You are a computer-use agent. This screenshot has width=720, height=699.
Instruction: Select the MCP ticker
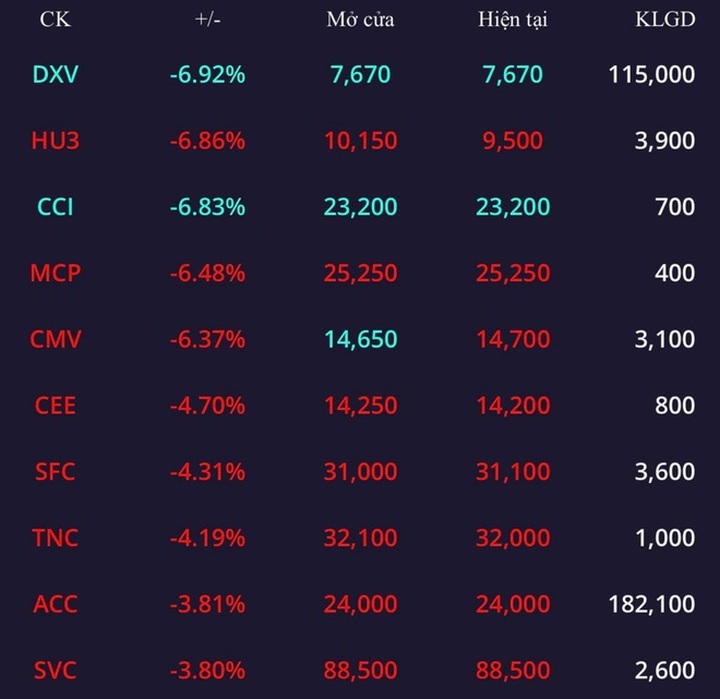point(55,273)
